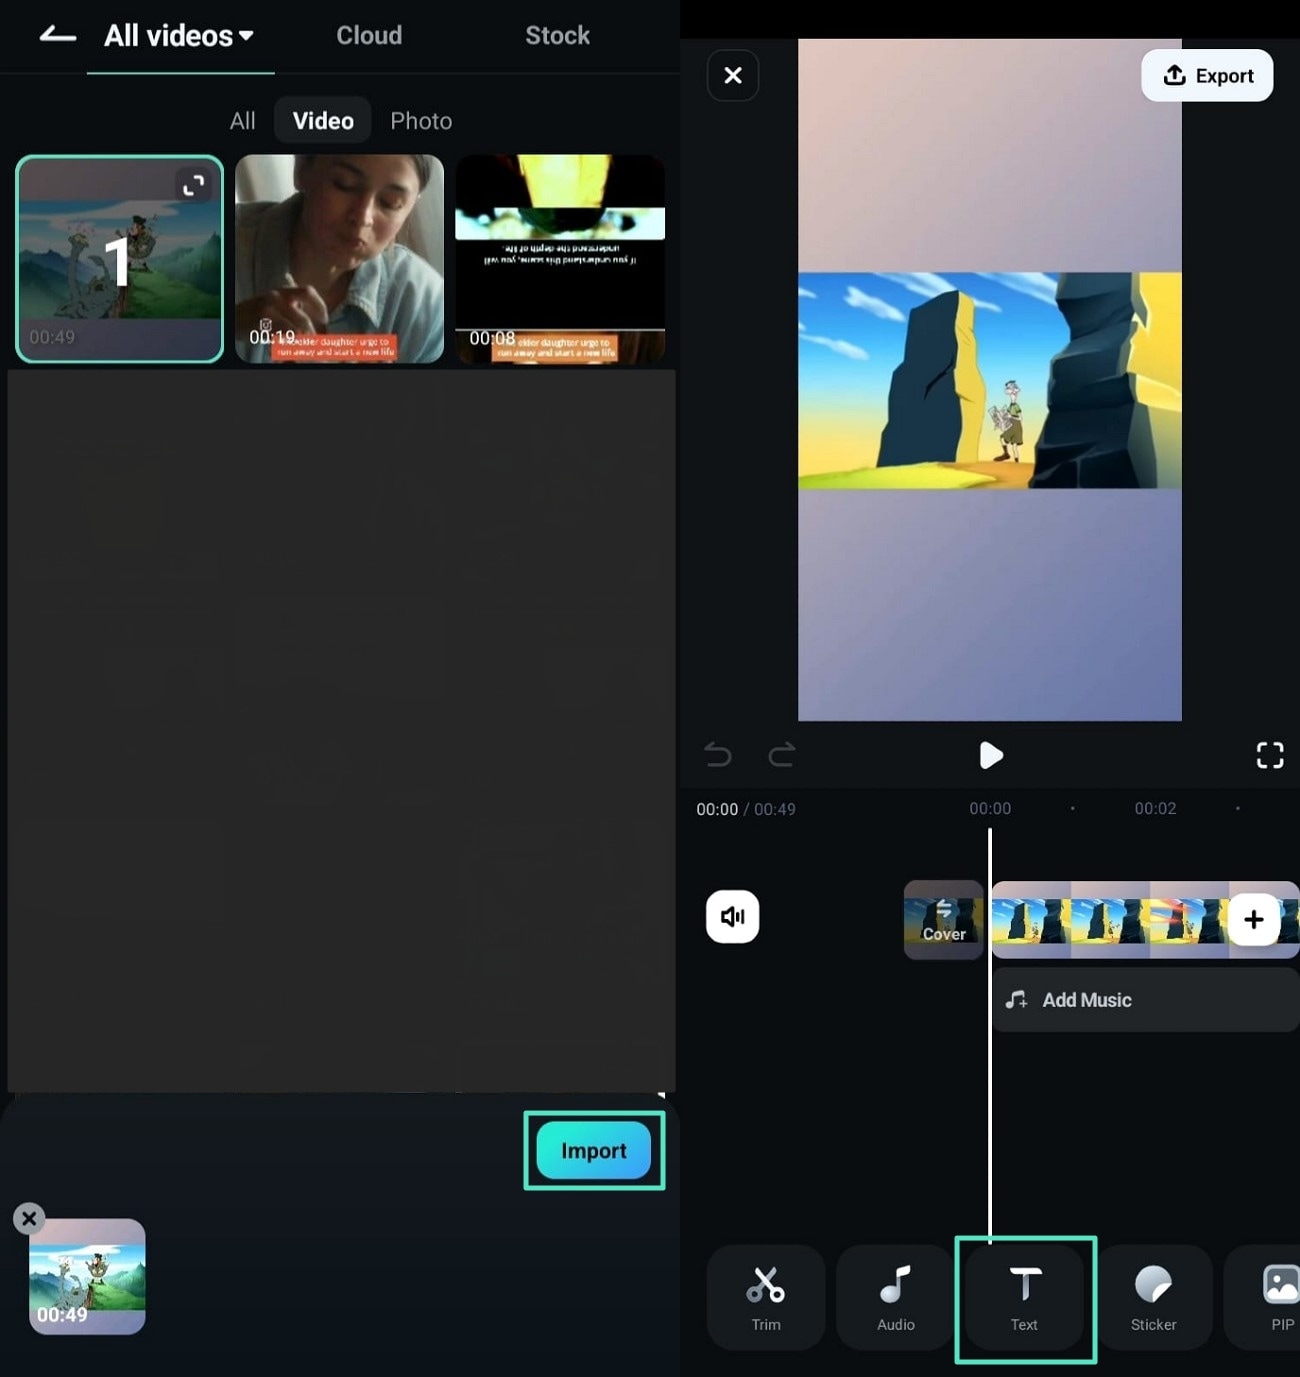Screen dimensions: 1300x1377
Task: Switch to the Stock tab
Action: tap(557, 36)
